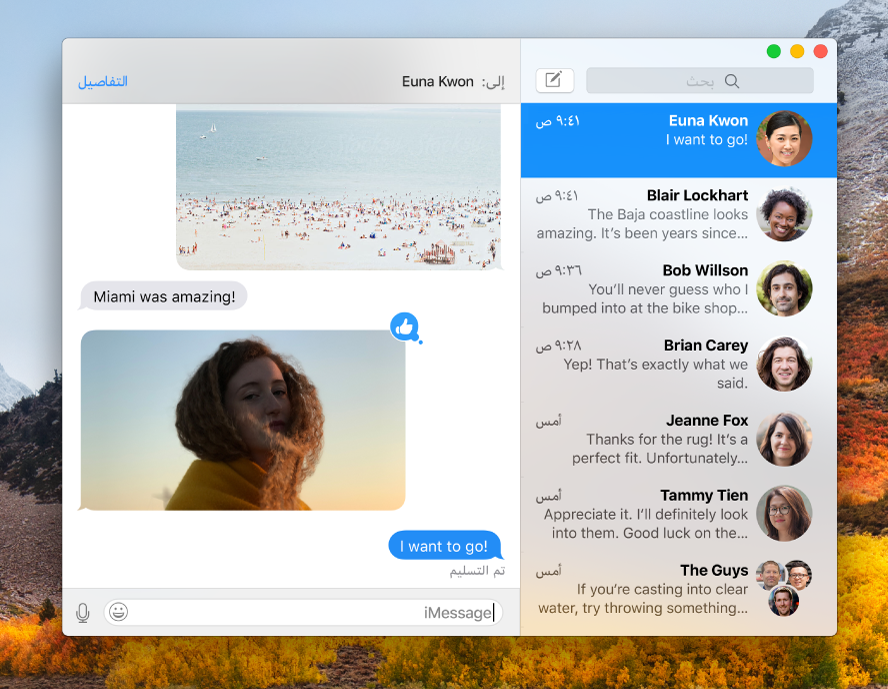The height and width of the screenshot is (689, 888).
Task: Click Tammy Tien's avatar
Action: 784,513
